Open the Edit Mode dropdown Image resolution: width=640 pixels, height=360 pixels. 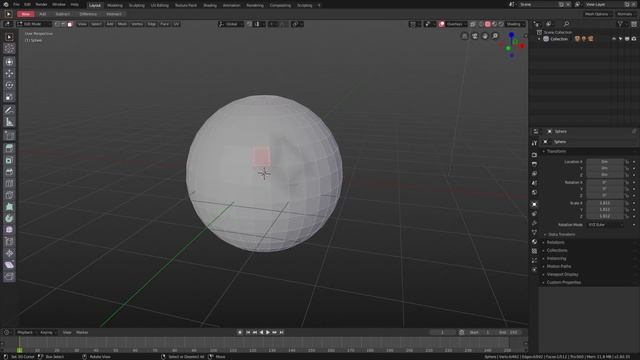[33, 24]
